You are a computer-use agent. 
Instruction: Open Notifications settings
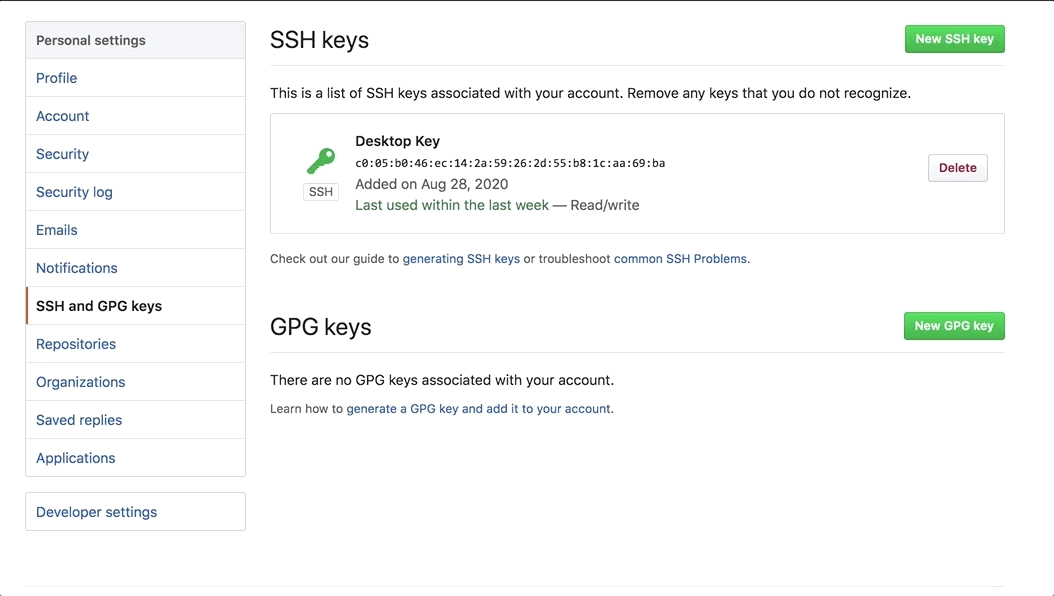77,268
